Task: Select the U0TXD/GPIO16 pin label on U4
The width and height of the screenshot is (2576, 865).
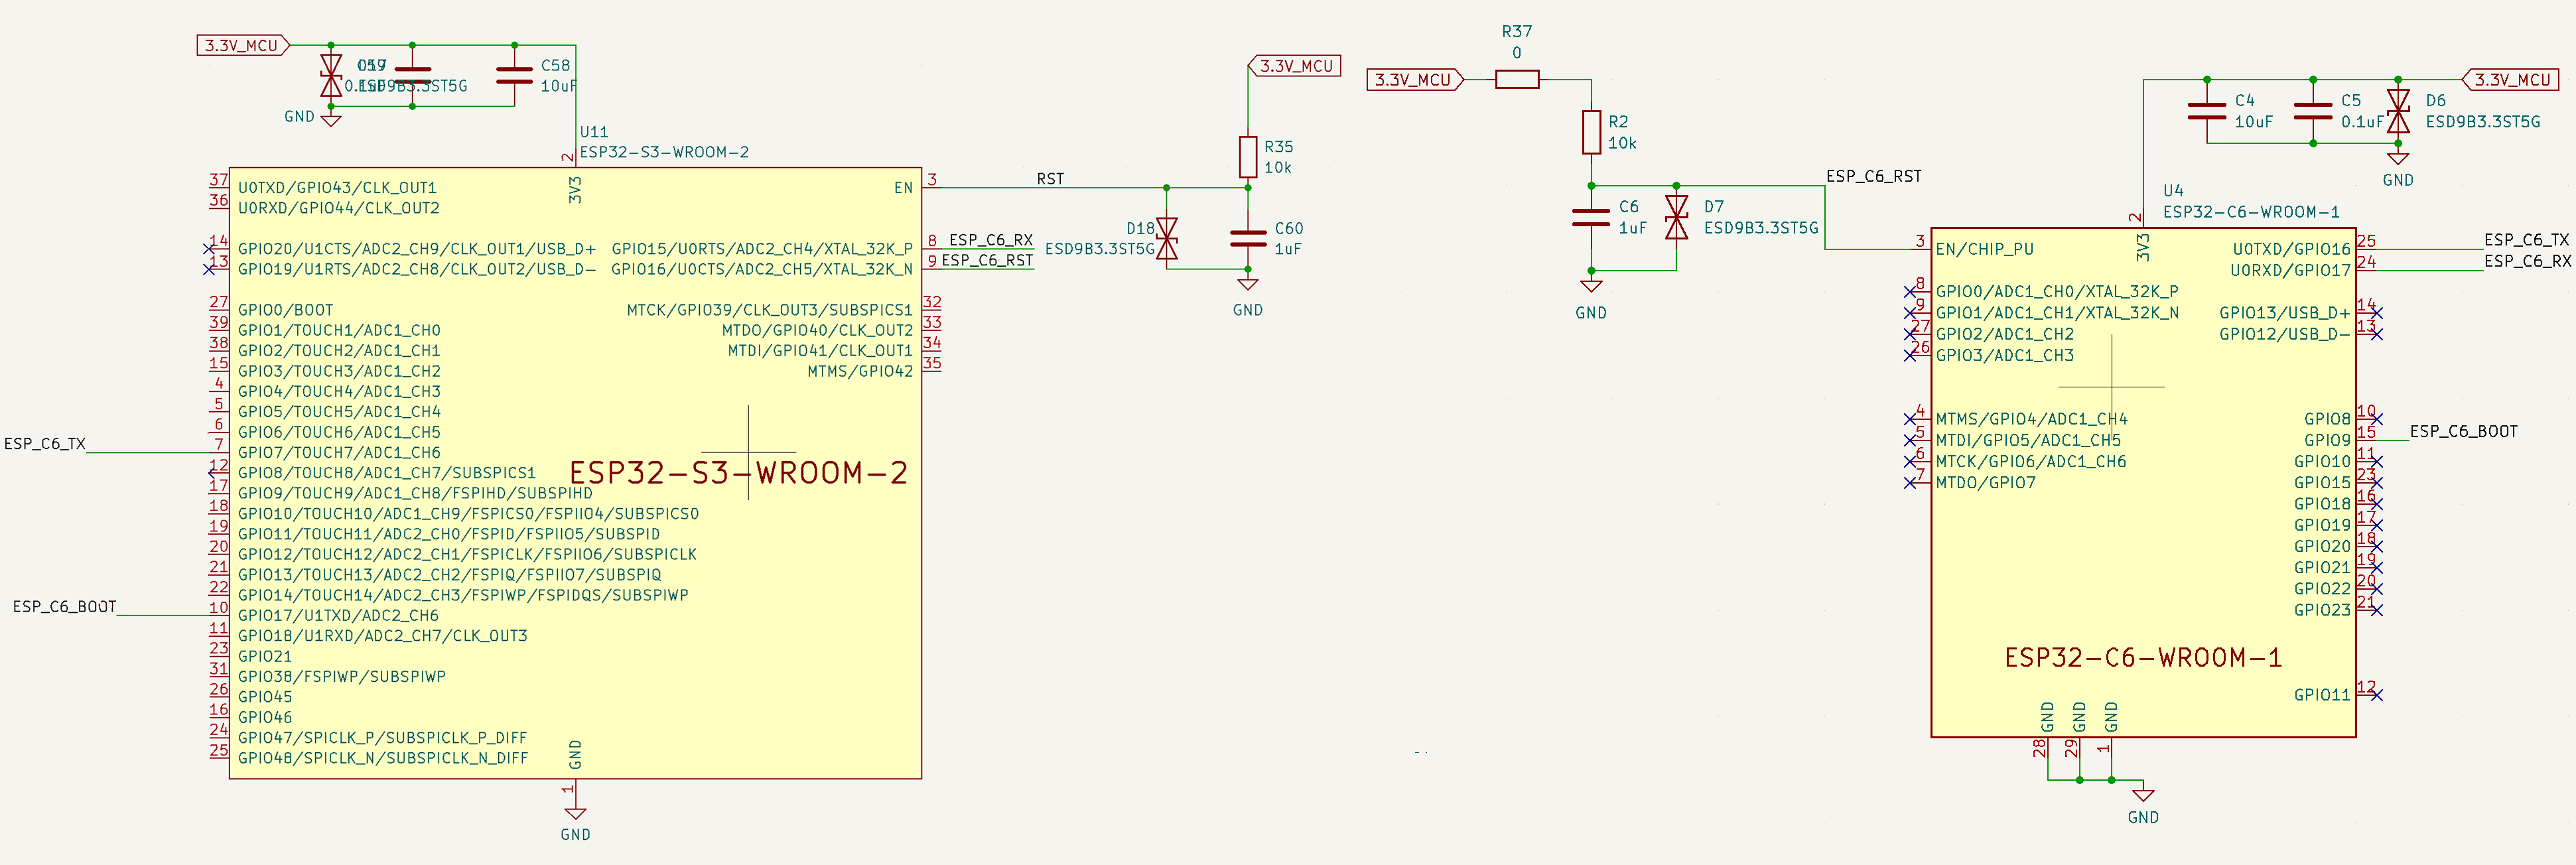Action: tap(2291, 249)
